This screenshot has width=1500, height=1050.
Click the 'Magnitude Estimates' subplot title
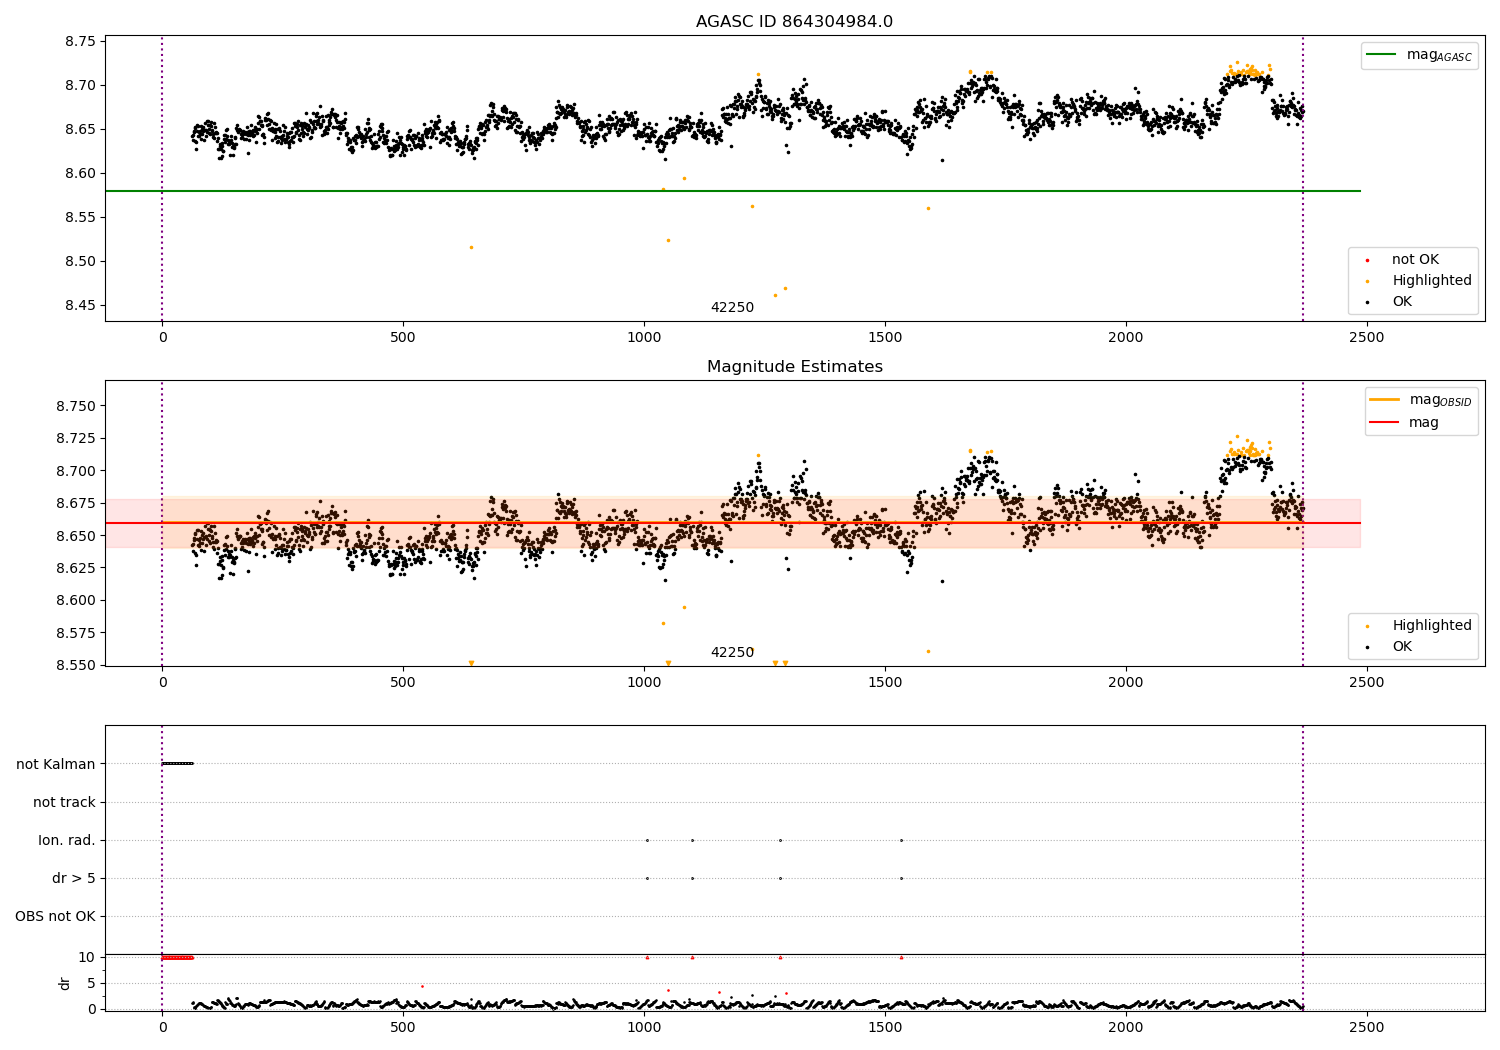pyautogui.click(x=794, y=367)
